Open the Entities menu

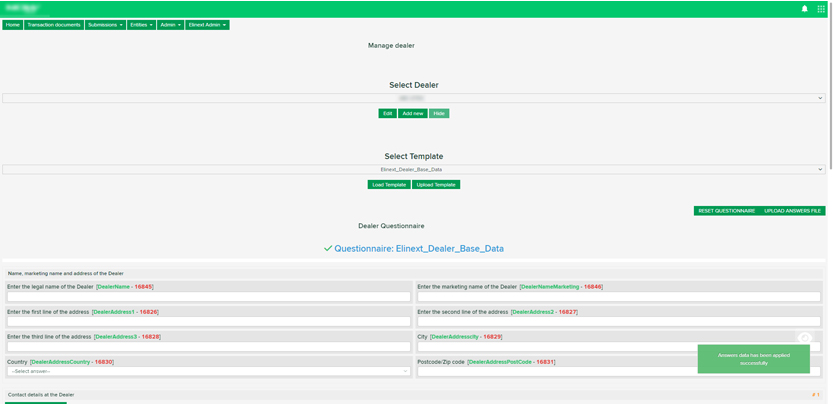(x=141, y=25)
